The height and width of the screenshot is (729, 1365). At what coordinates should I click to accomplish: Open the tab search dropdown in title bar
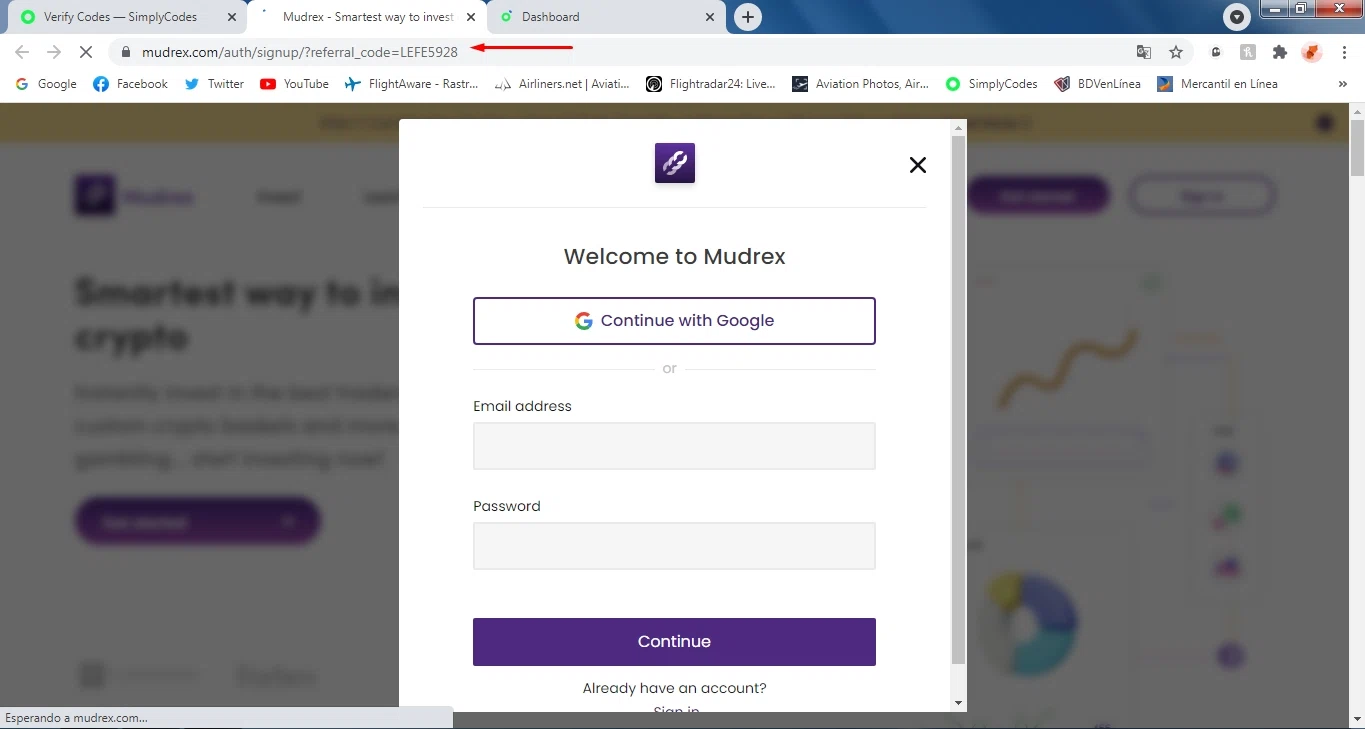(1238, 17)
